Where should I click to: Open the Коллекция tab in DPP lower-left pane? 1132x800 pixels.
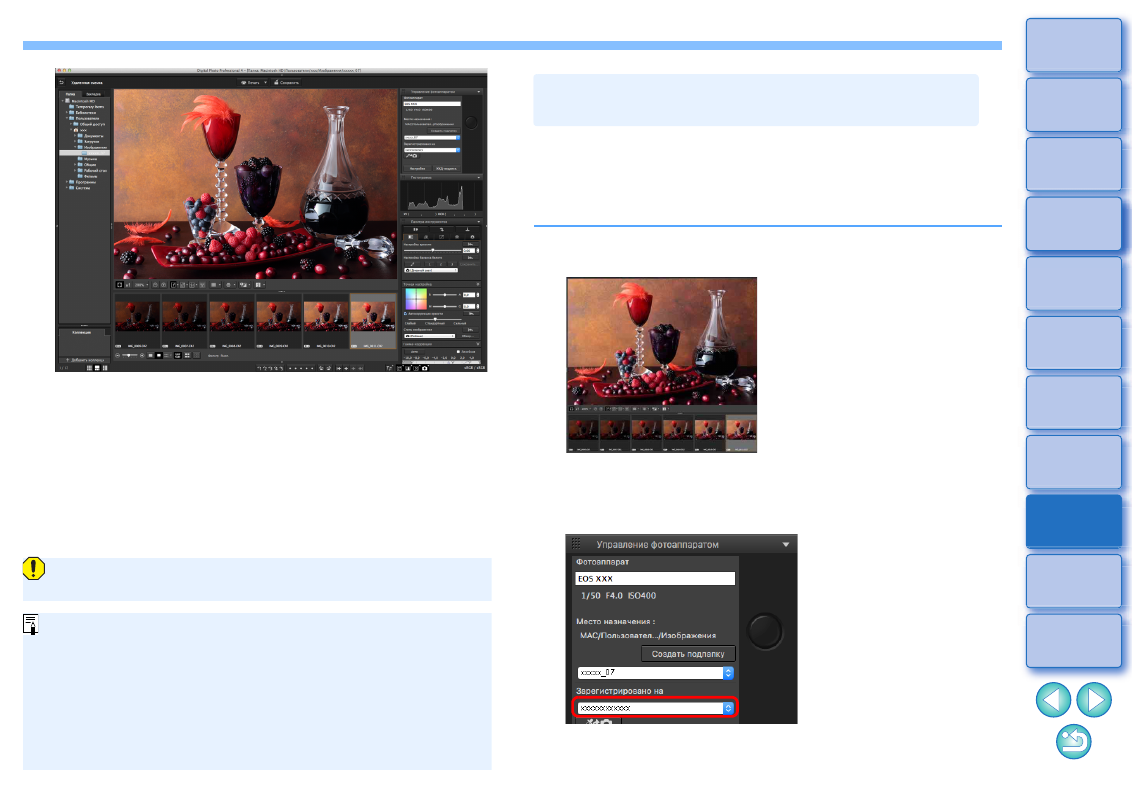tap(82, 332)
